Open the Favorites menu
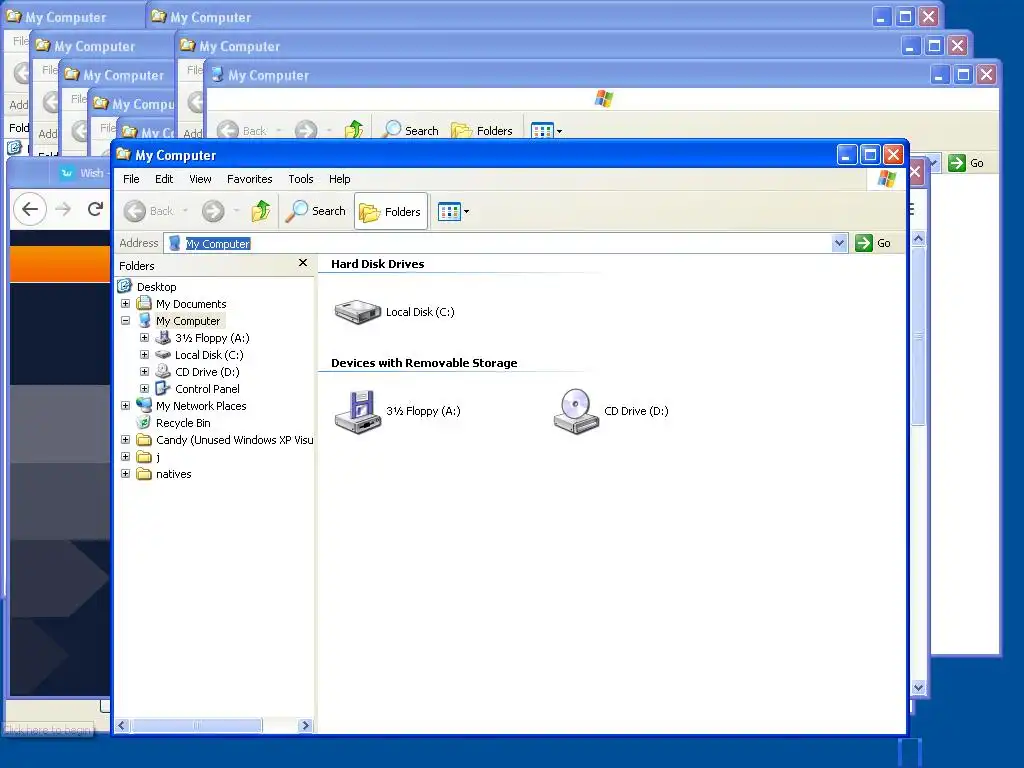The image size is (1024, 768). [249, 179]
